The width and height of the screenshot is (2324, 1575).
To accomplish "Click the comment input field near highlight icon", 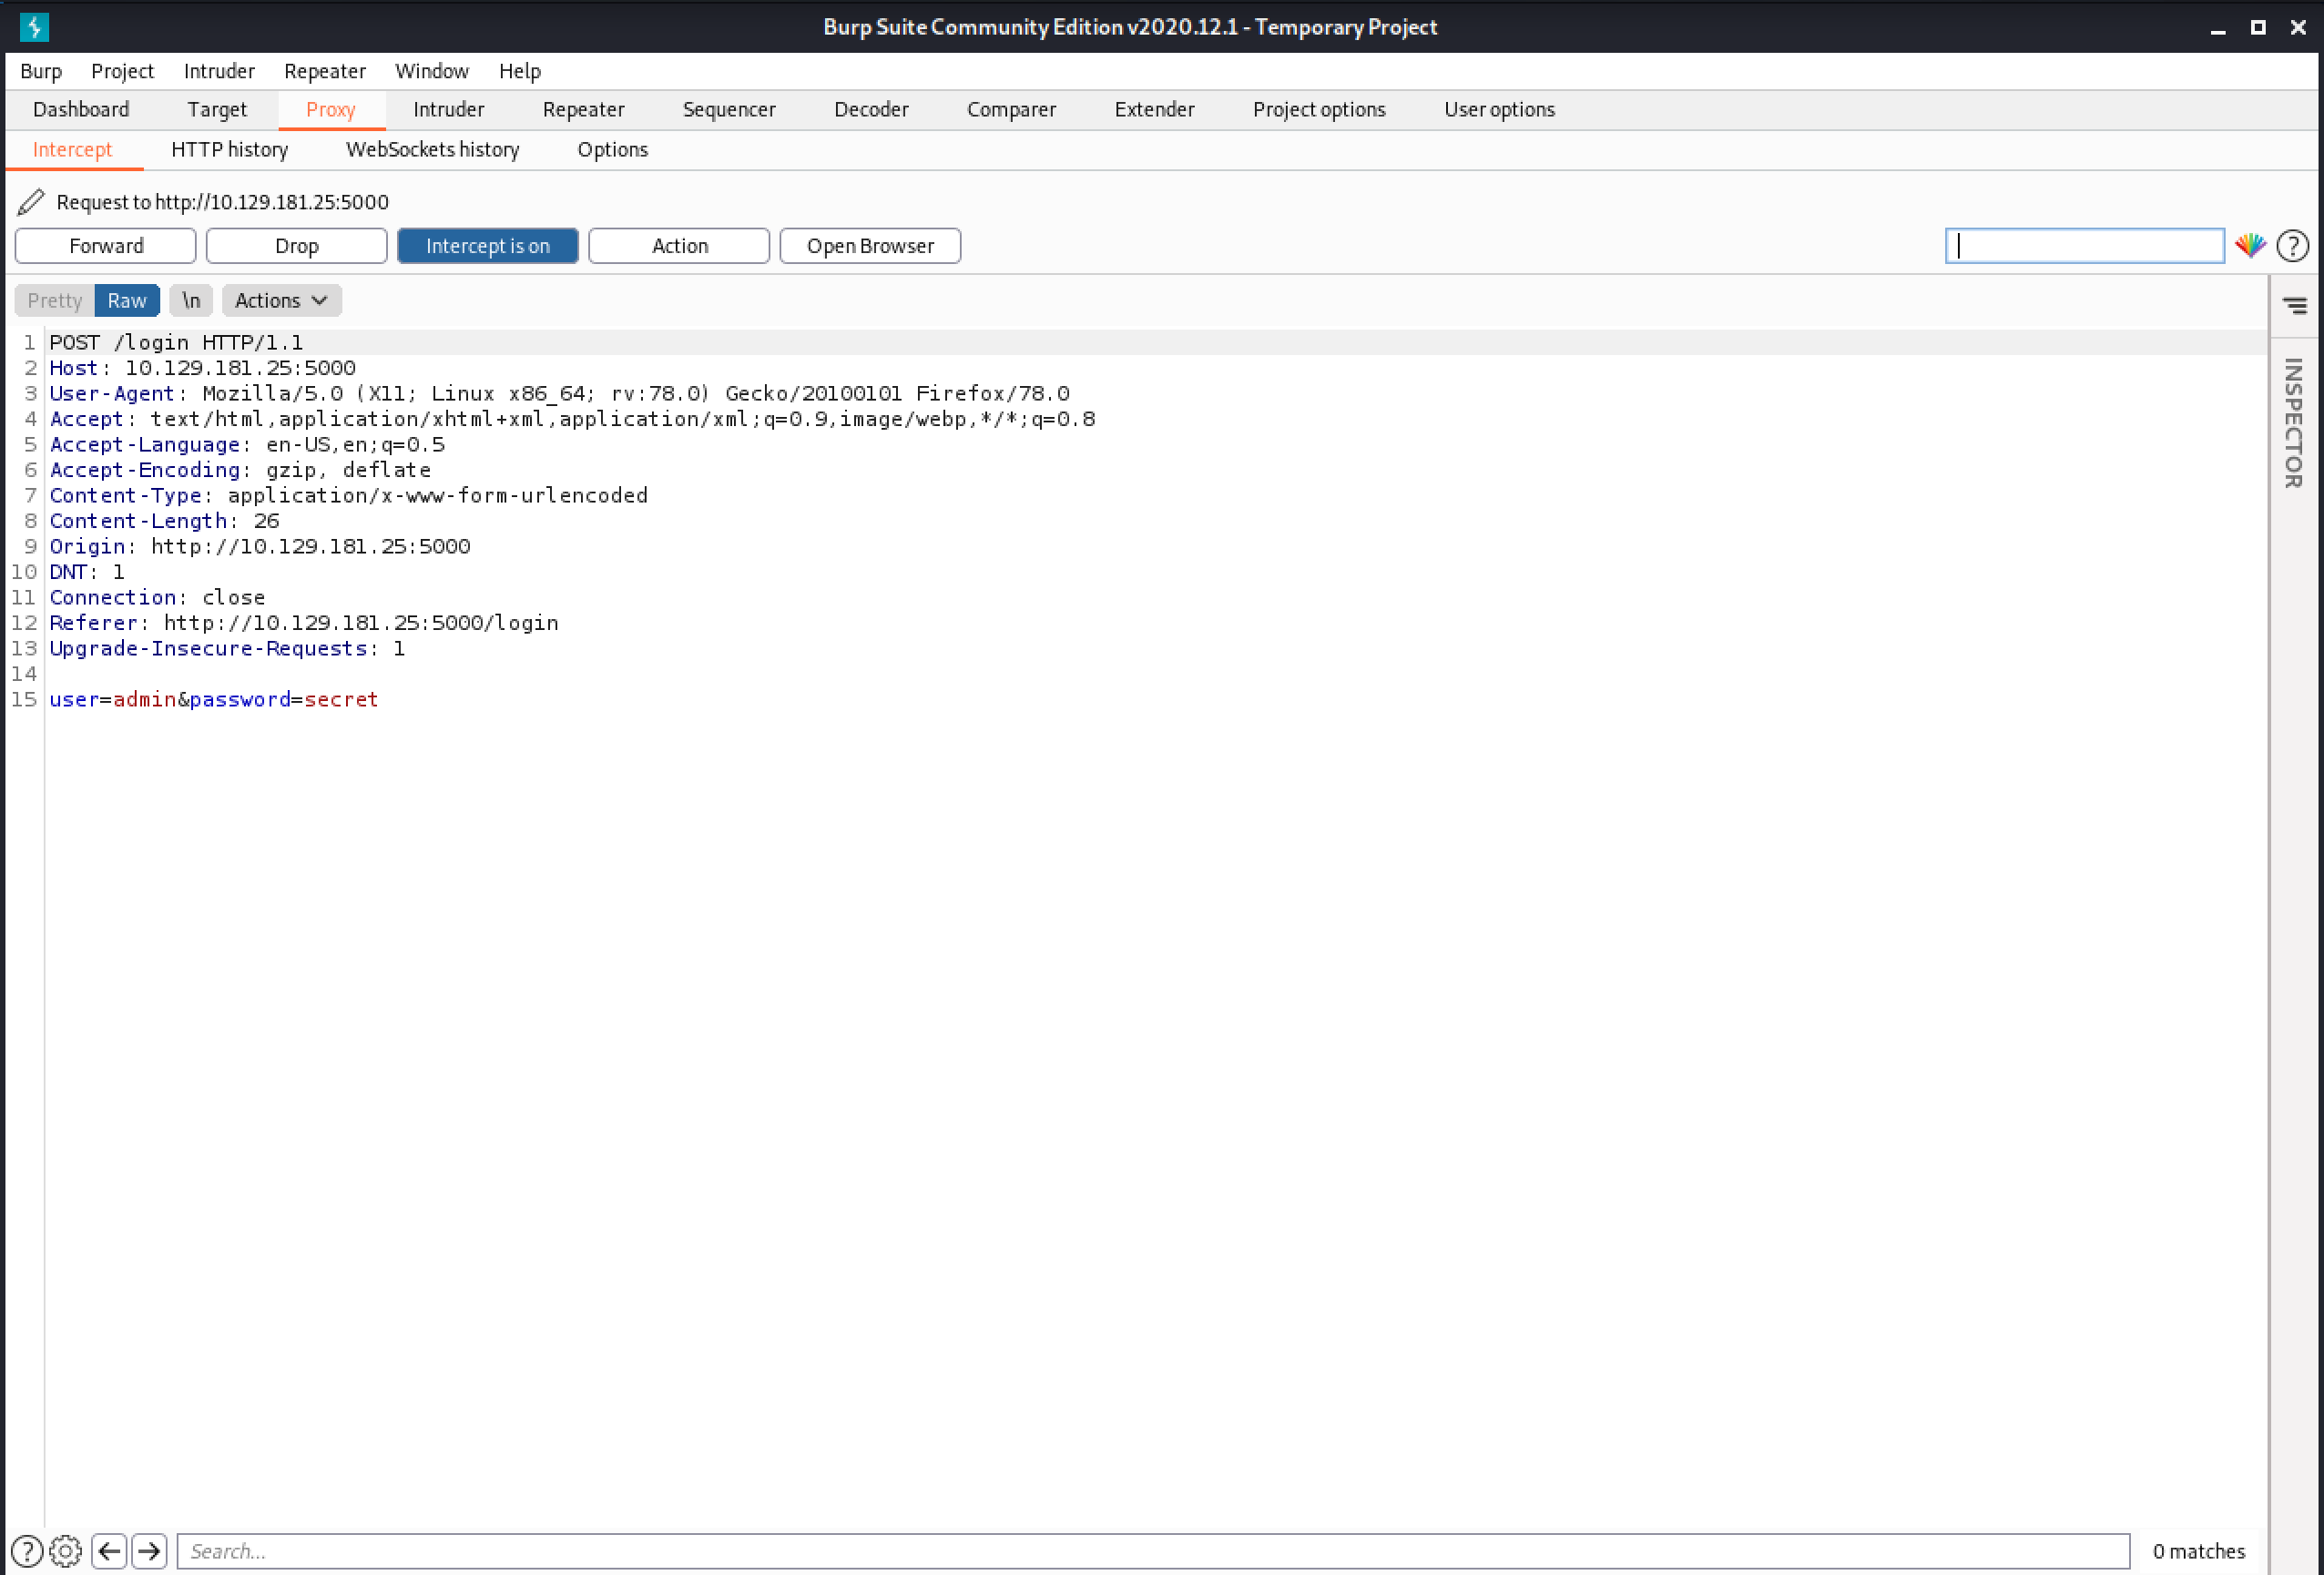I will pyautogui.click(x=2085, y=246).
